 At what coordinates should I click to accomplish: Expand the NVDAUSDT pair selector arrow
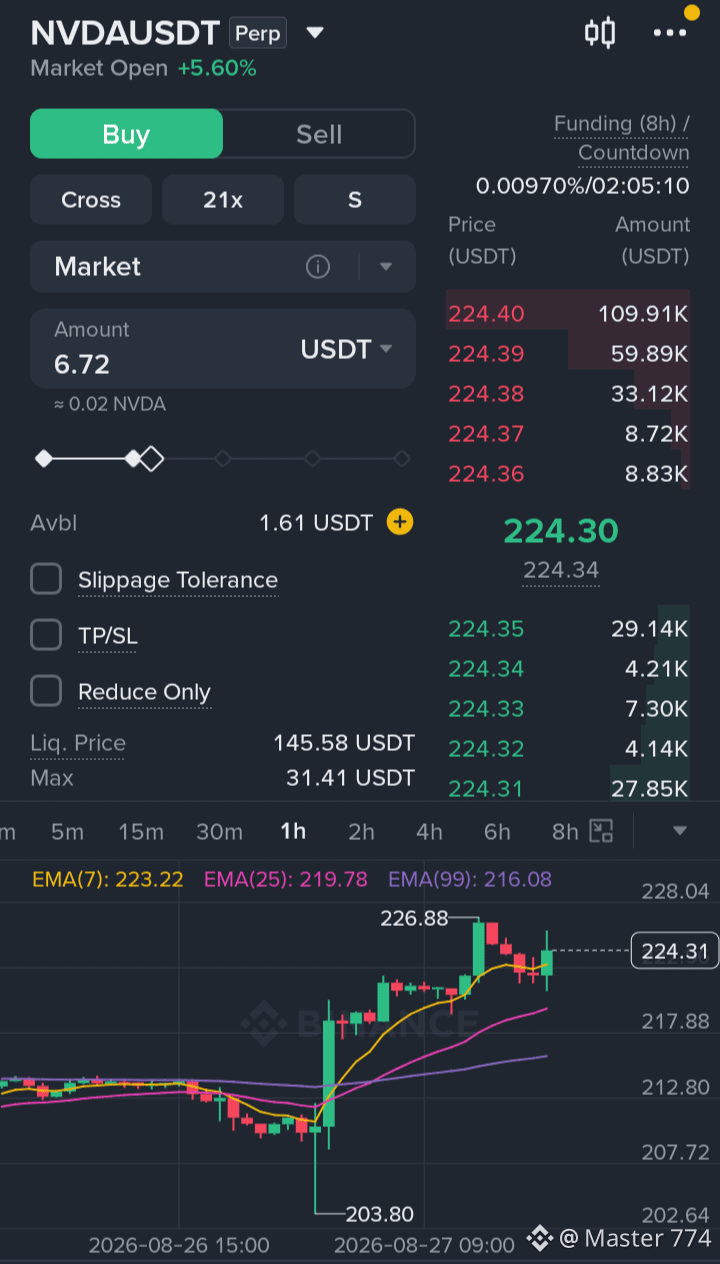[x=315, y=33]
